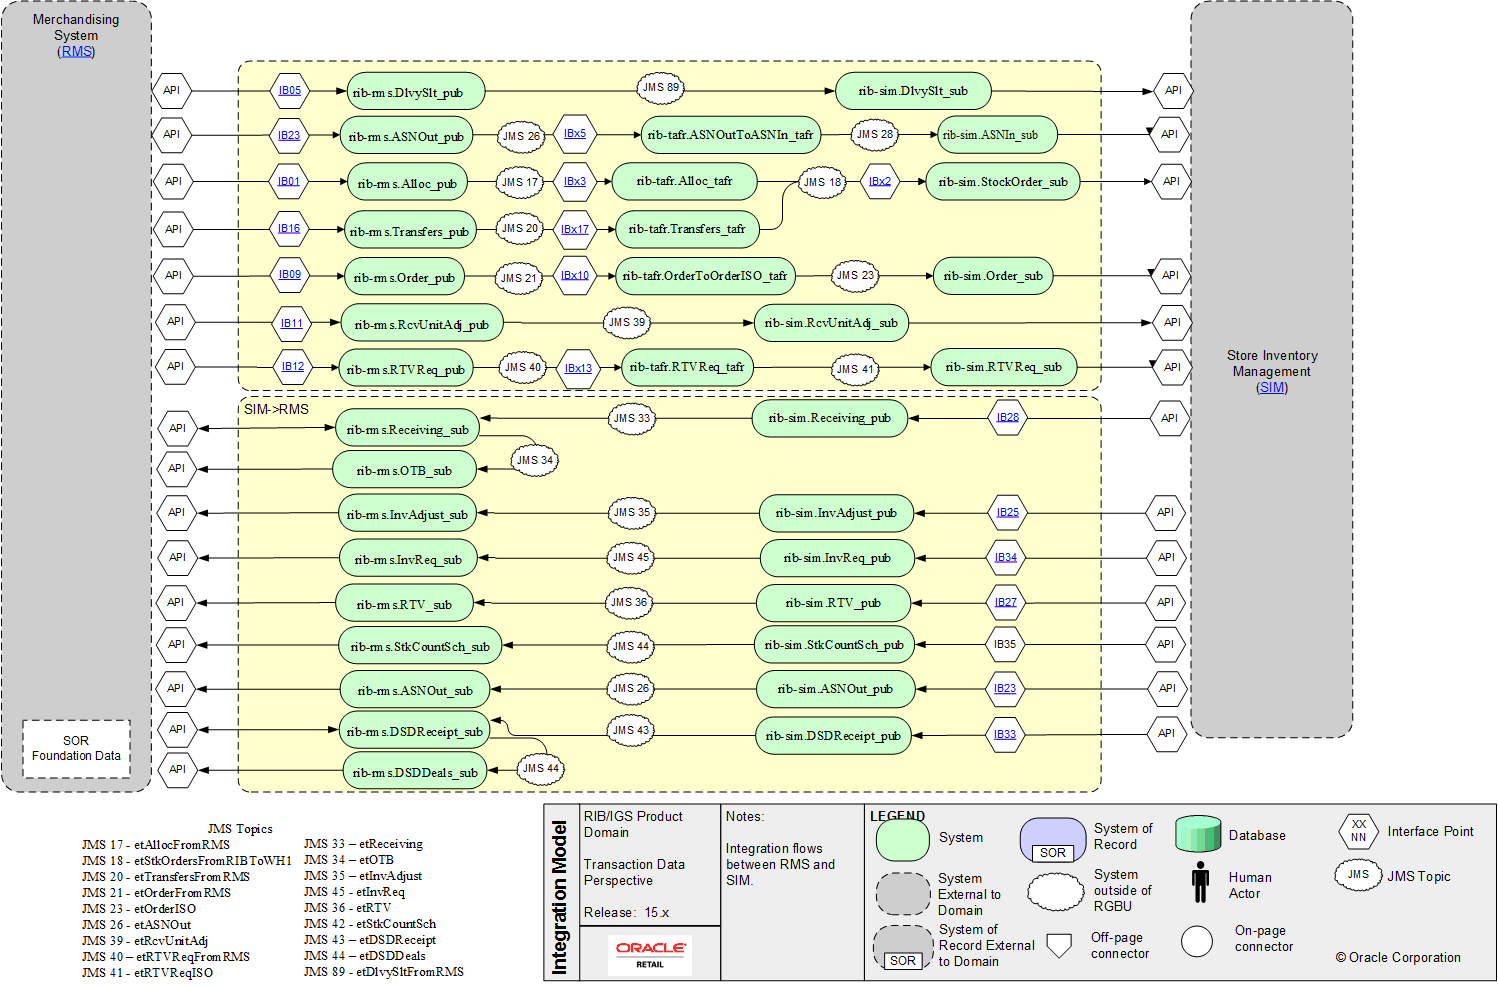Open the IB28 interface link
Image resolution: width=1498 pixels, height=987 pixels.
click(1008, 417)
